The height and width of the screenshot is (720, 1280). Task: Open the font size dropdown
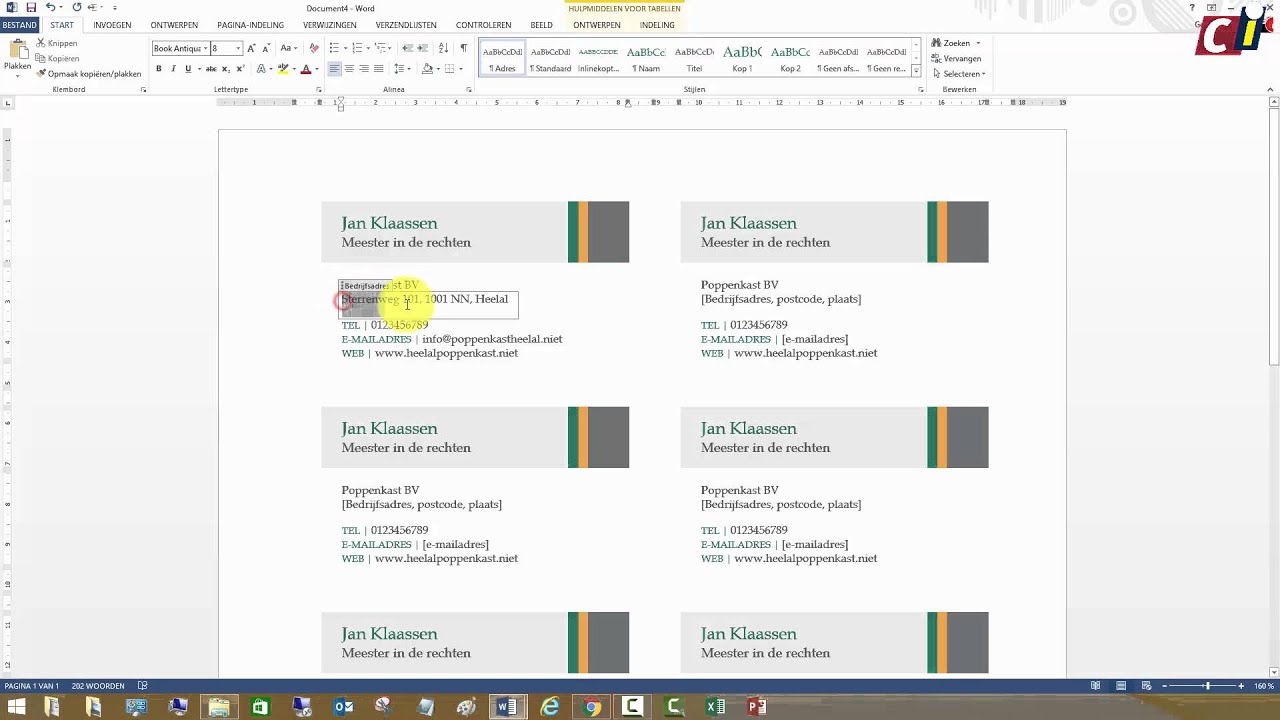(x=238, y=48)
